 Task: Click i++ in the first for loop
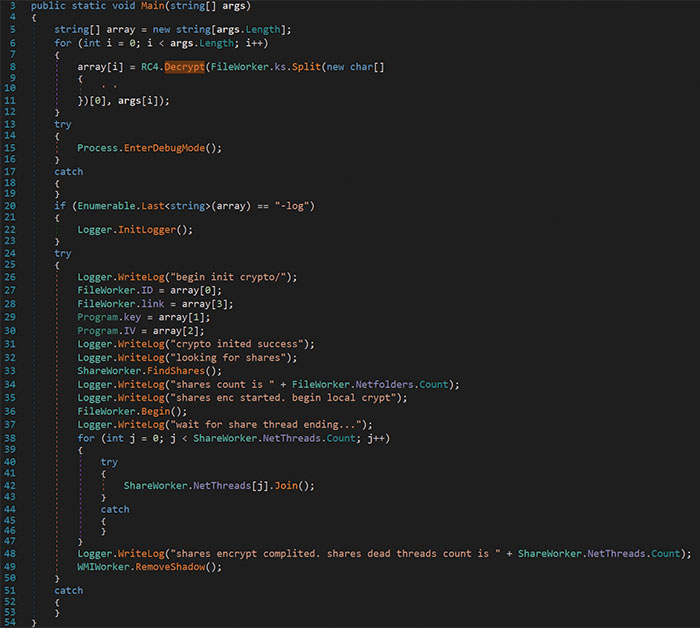(254, 43)
